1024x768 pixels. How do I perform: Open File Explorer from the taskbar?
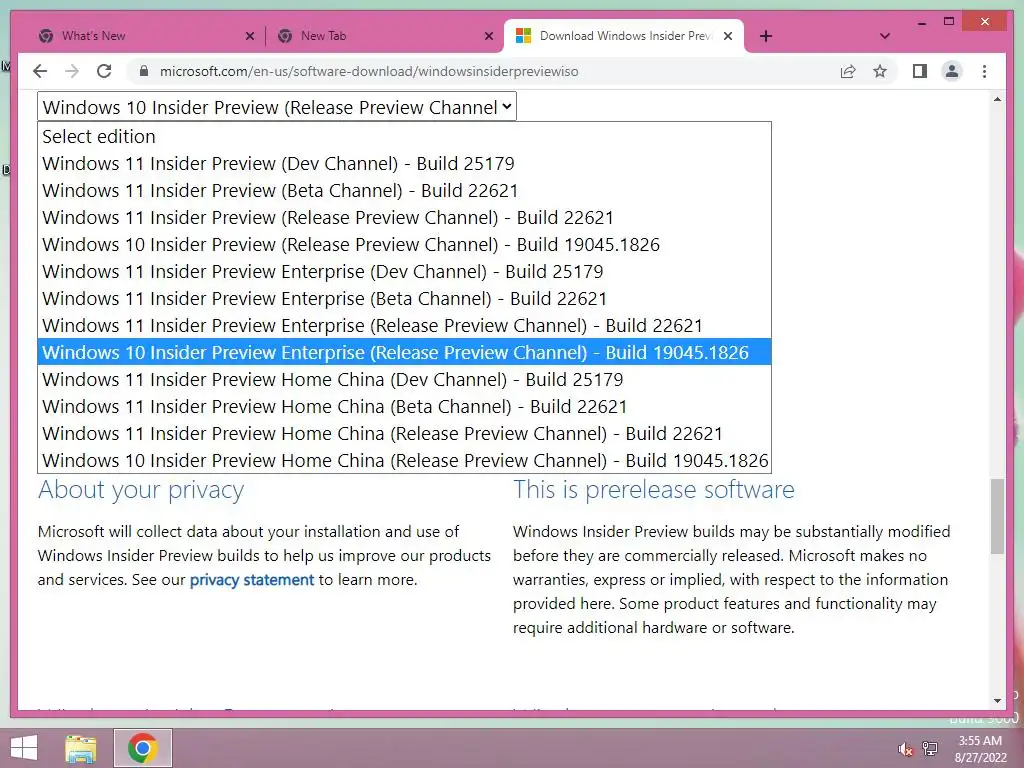pos(81,748)
